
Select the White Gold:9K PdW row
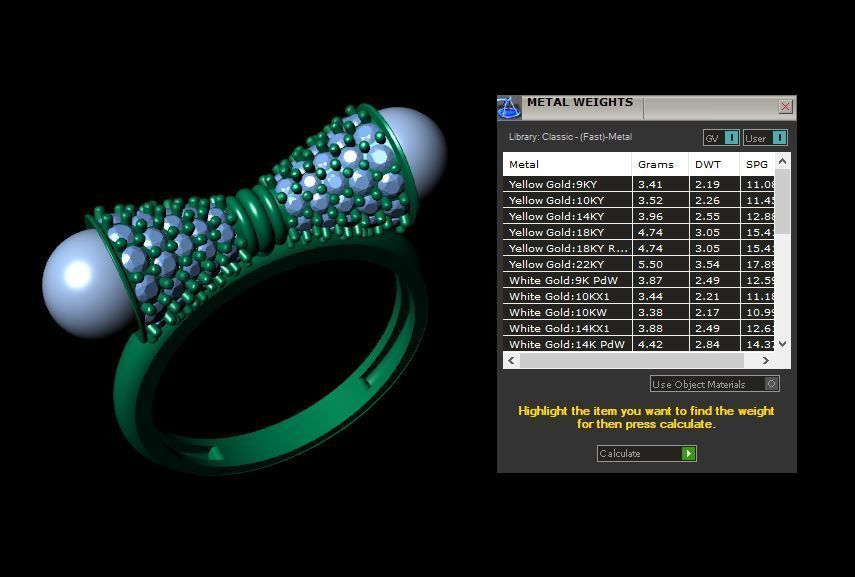click(639, 280)
